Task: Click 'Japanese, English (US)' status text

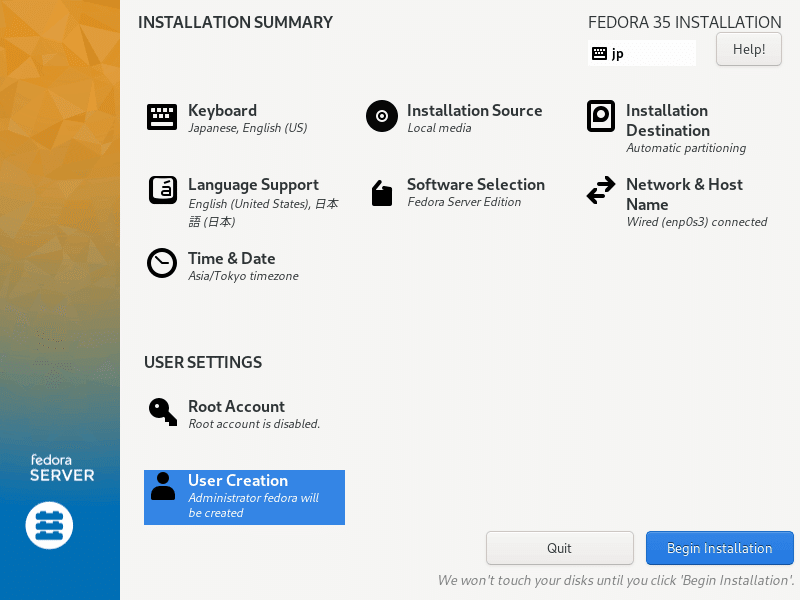Action: point(248,128)
